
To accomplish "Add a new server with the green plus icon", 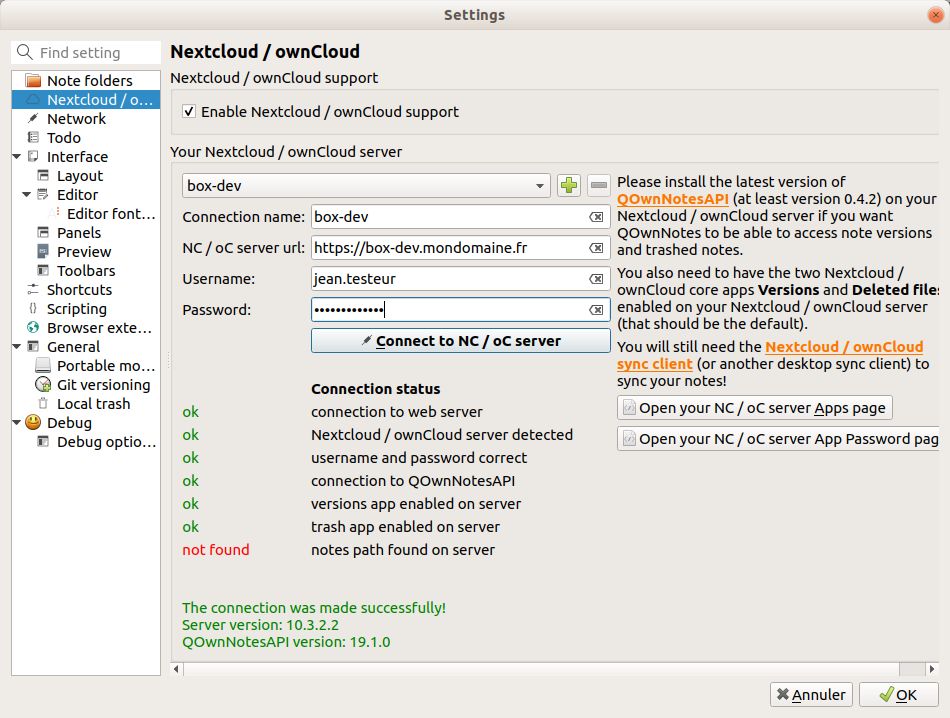I will coord(568,185).
